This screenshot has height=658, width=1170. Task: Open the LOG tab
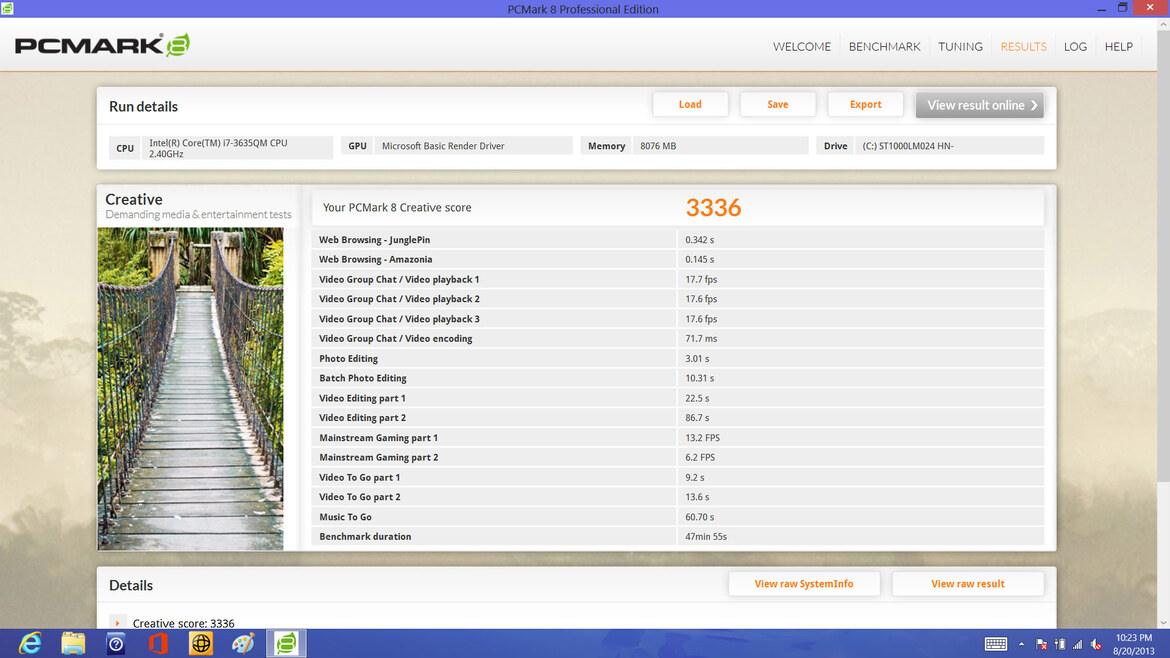pyautogui.click(x=1075, y=46)
